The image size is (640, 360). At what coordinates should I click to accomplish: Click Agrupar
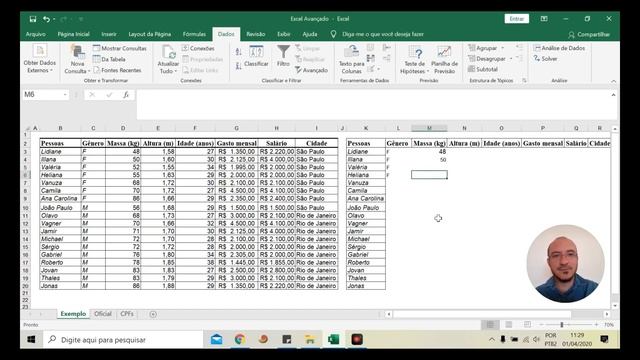483,48
